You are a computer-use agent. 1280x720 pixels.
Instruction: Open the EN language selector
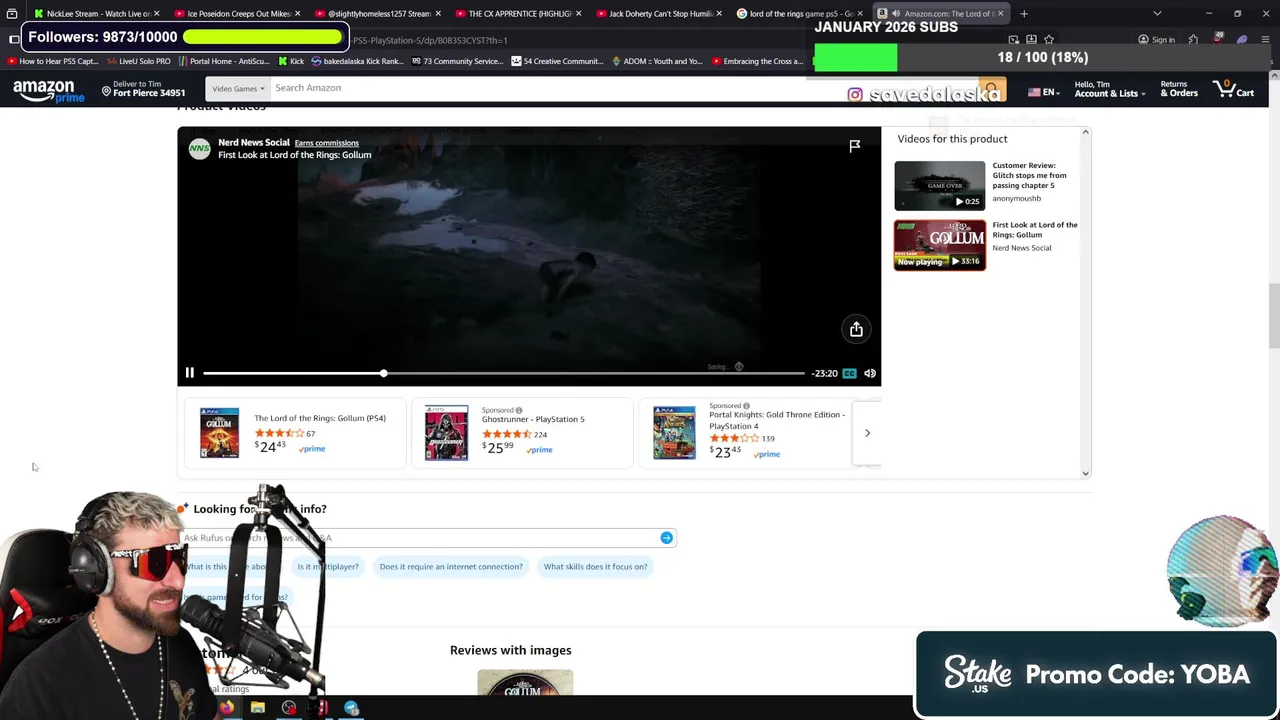click(x=1043, y=92)
